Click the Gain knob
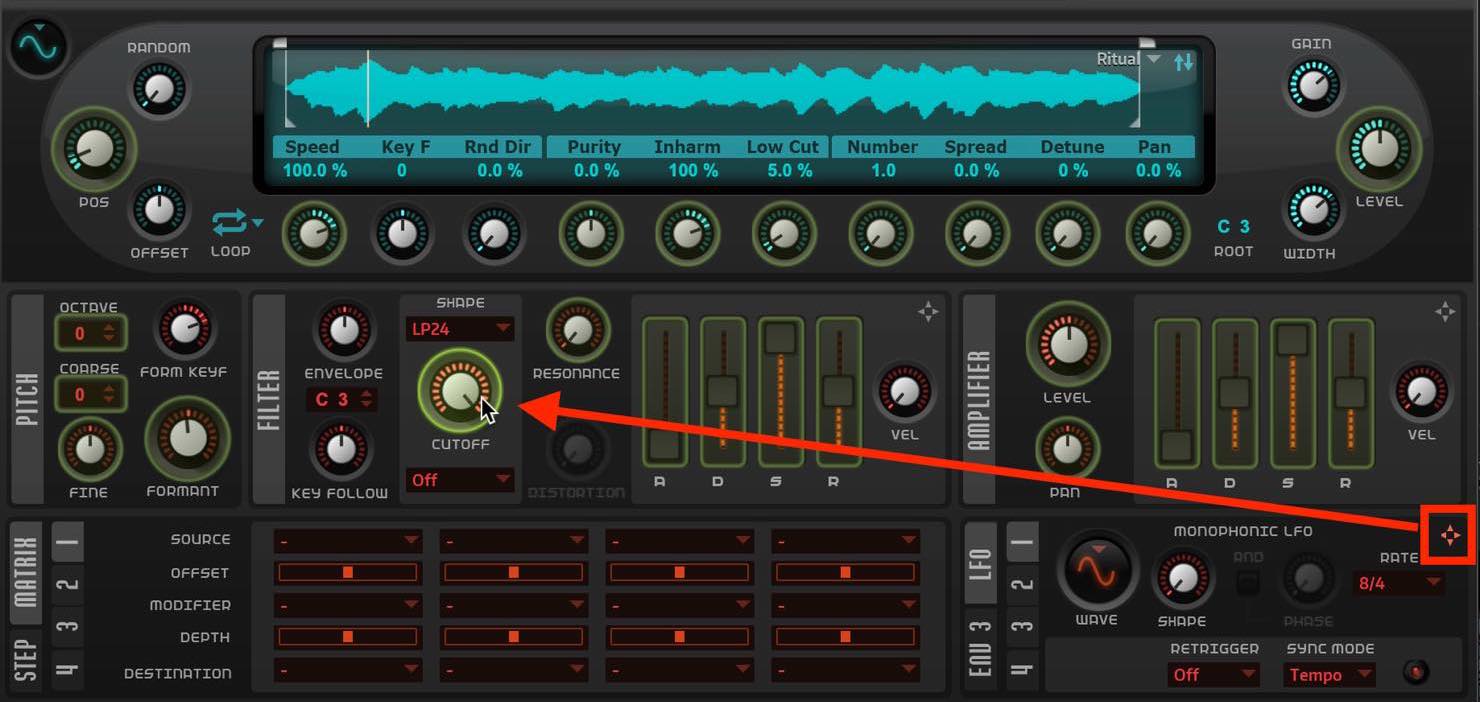The height and width of the screenshot is (702, 1480). 1311,86
